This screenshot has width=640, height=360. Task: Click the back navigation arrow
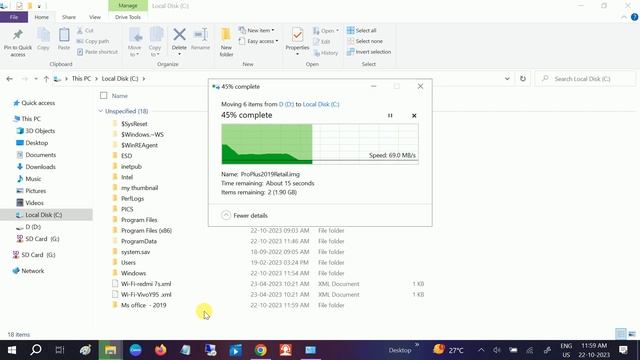coord(9,79)
